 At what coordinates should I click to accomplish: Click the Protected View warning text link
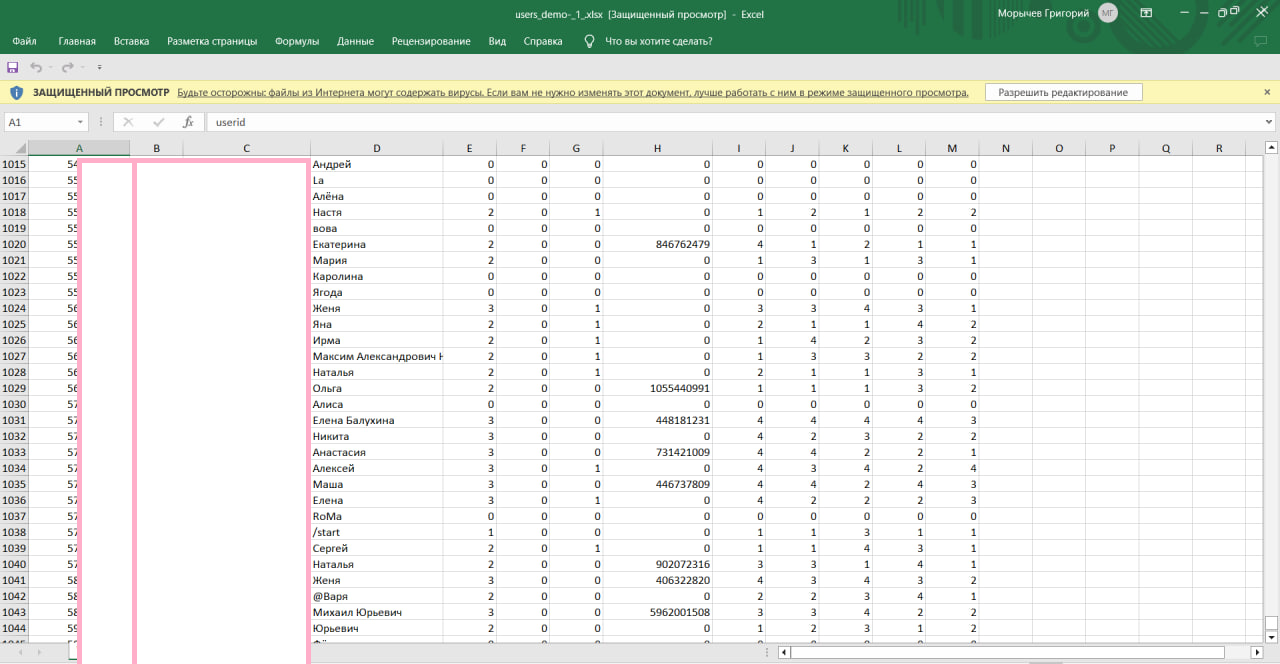pos(572,92)
